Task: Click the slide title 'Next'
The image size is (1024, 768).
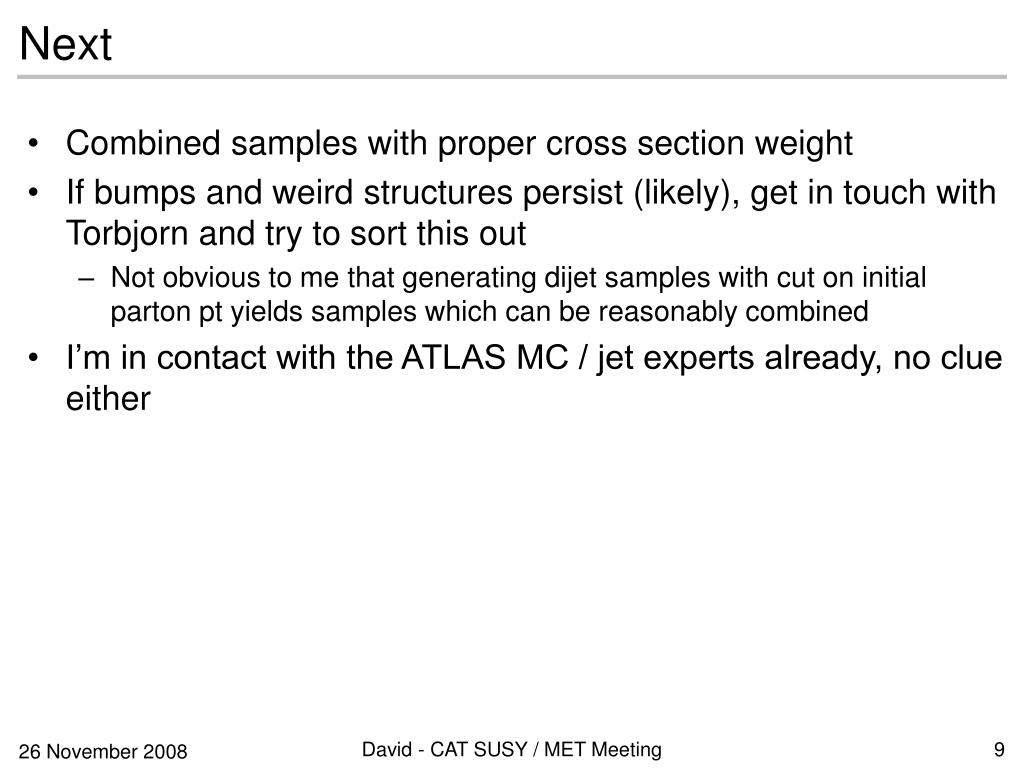Action: tap(65, 44)
